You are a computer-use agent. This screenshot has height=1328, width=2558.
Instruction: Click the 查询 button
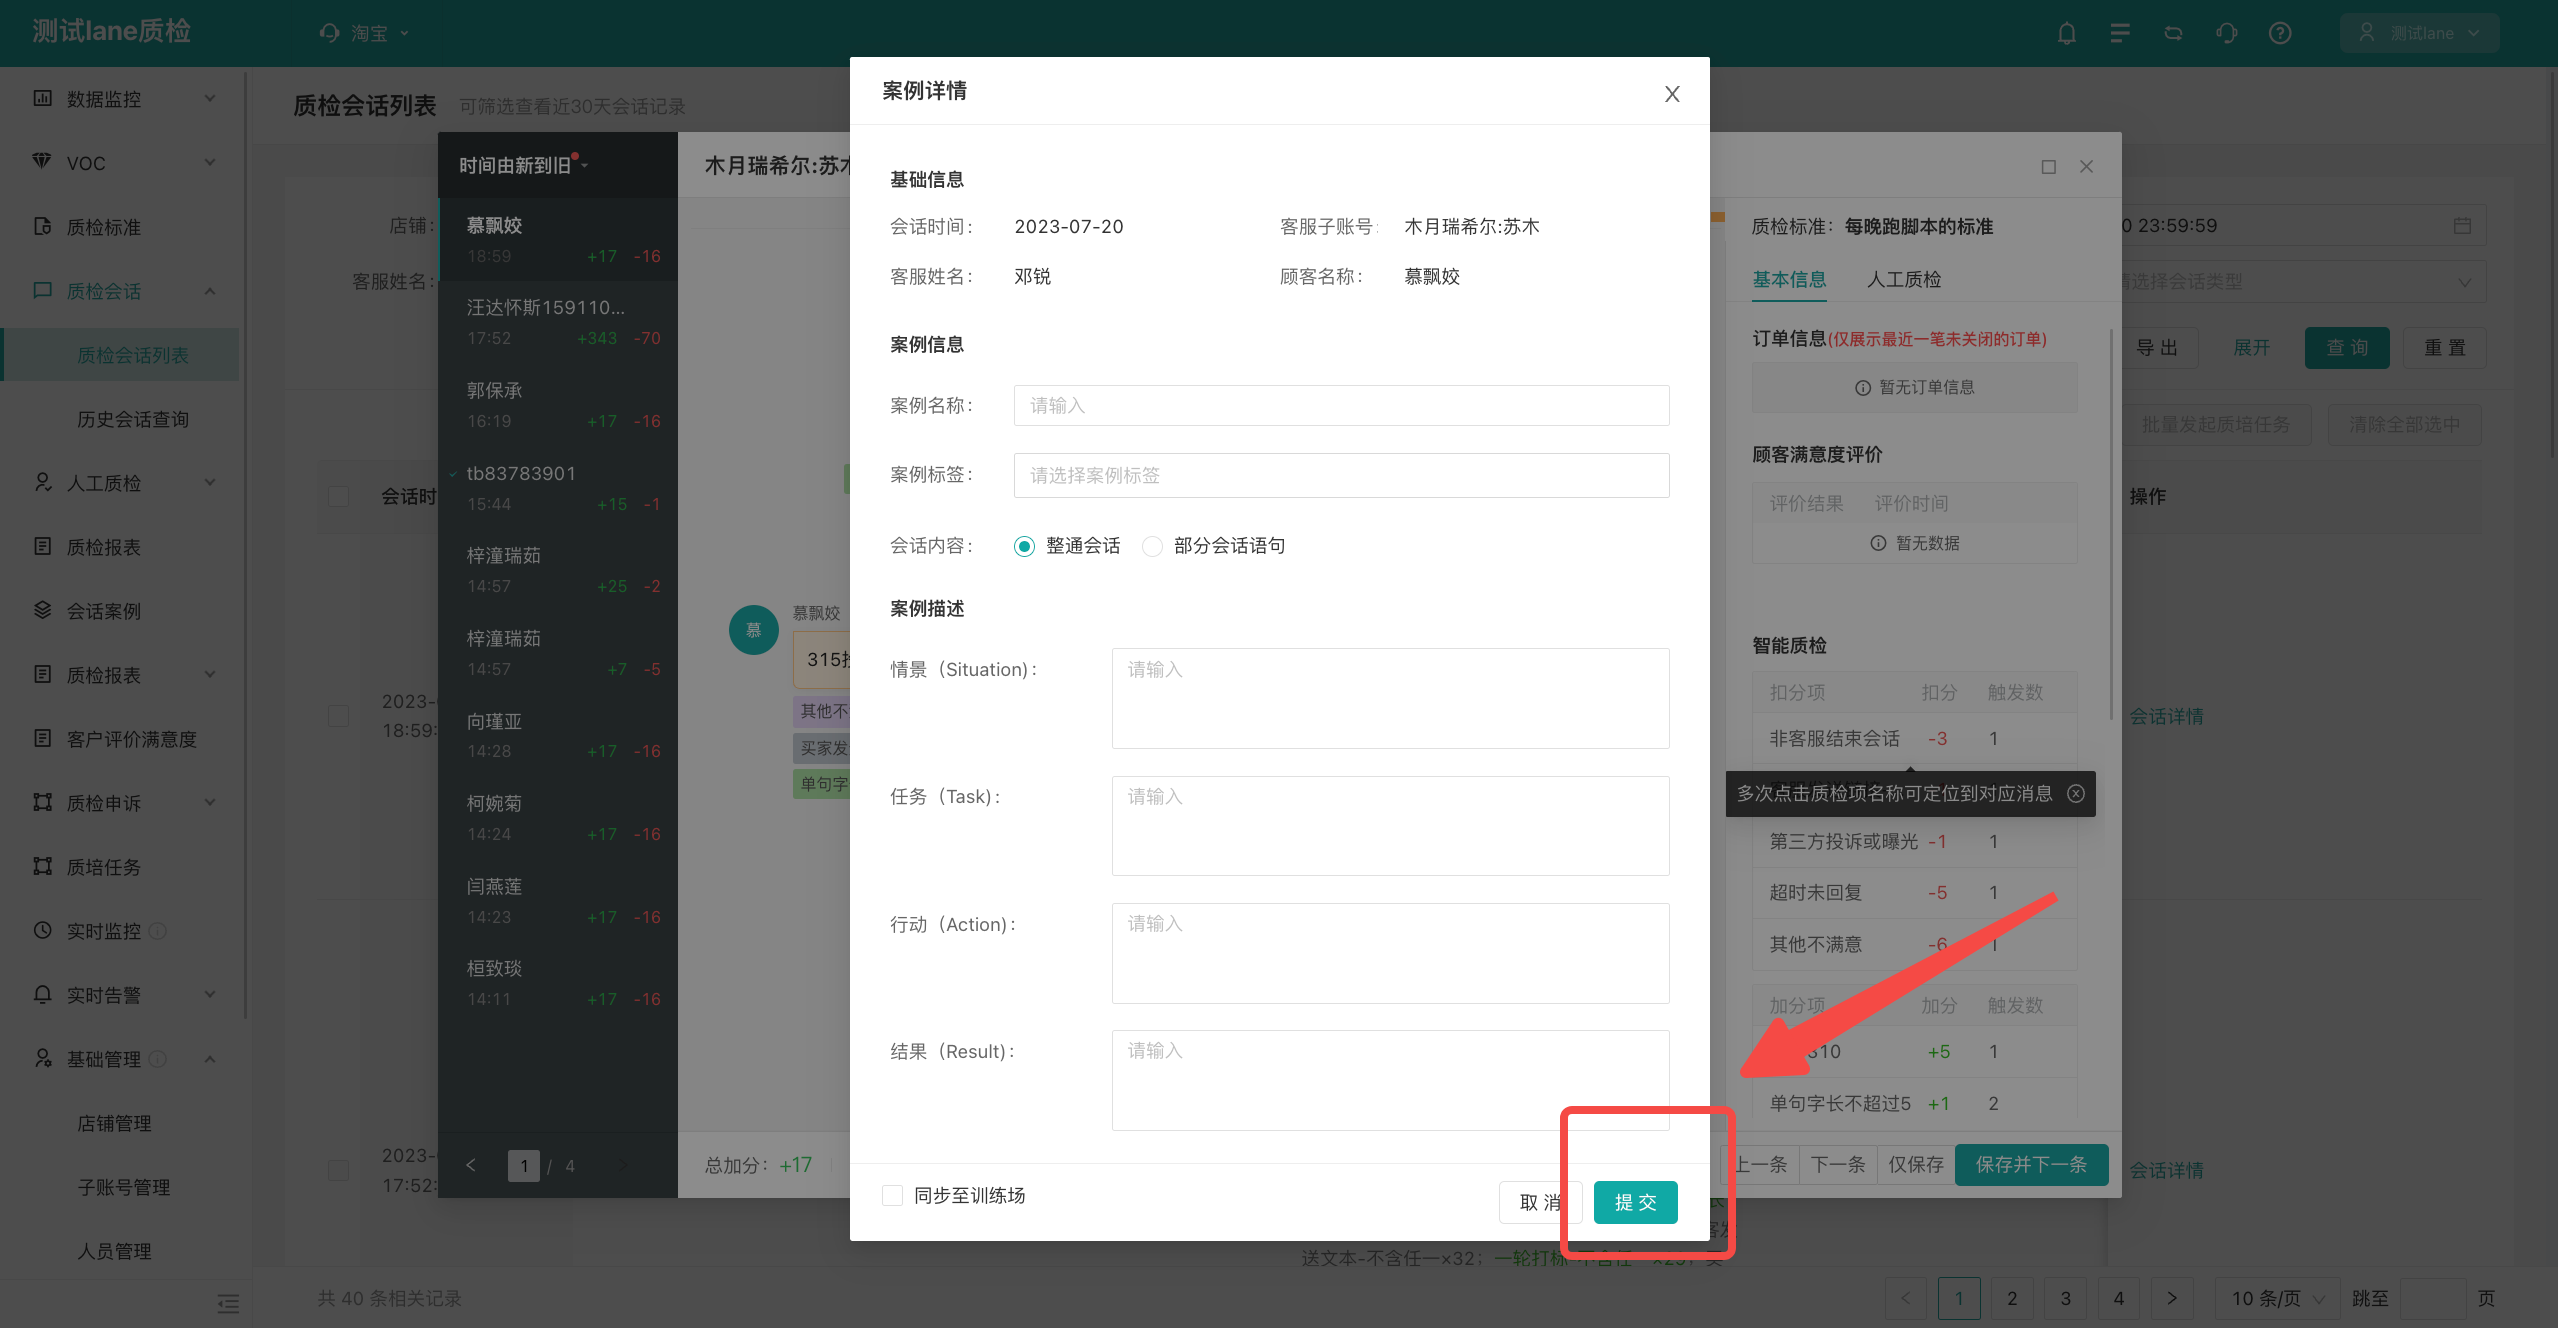[2347, 347]
